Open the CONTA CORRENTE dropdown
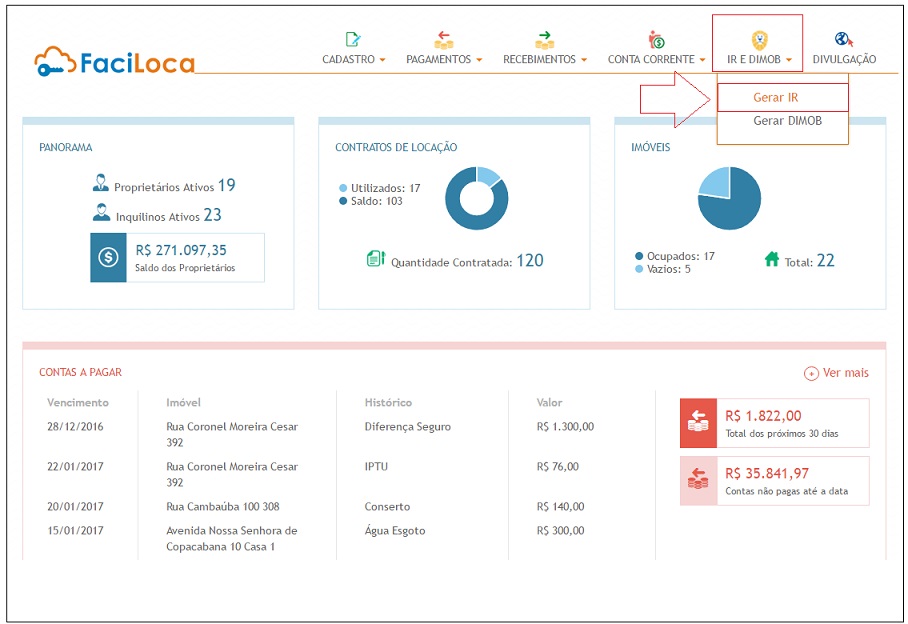Image resolution: width=908 pixels, height=624 pixels. 656,60
